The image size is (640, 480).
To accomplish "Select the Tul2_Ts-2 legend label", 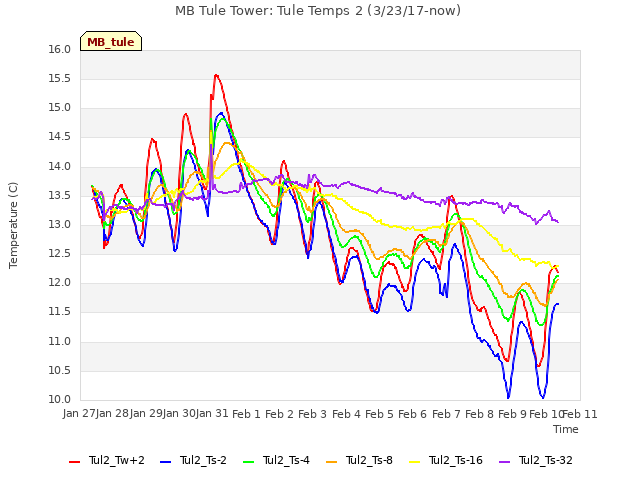I will 203,460.
